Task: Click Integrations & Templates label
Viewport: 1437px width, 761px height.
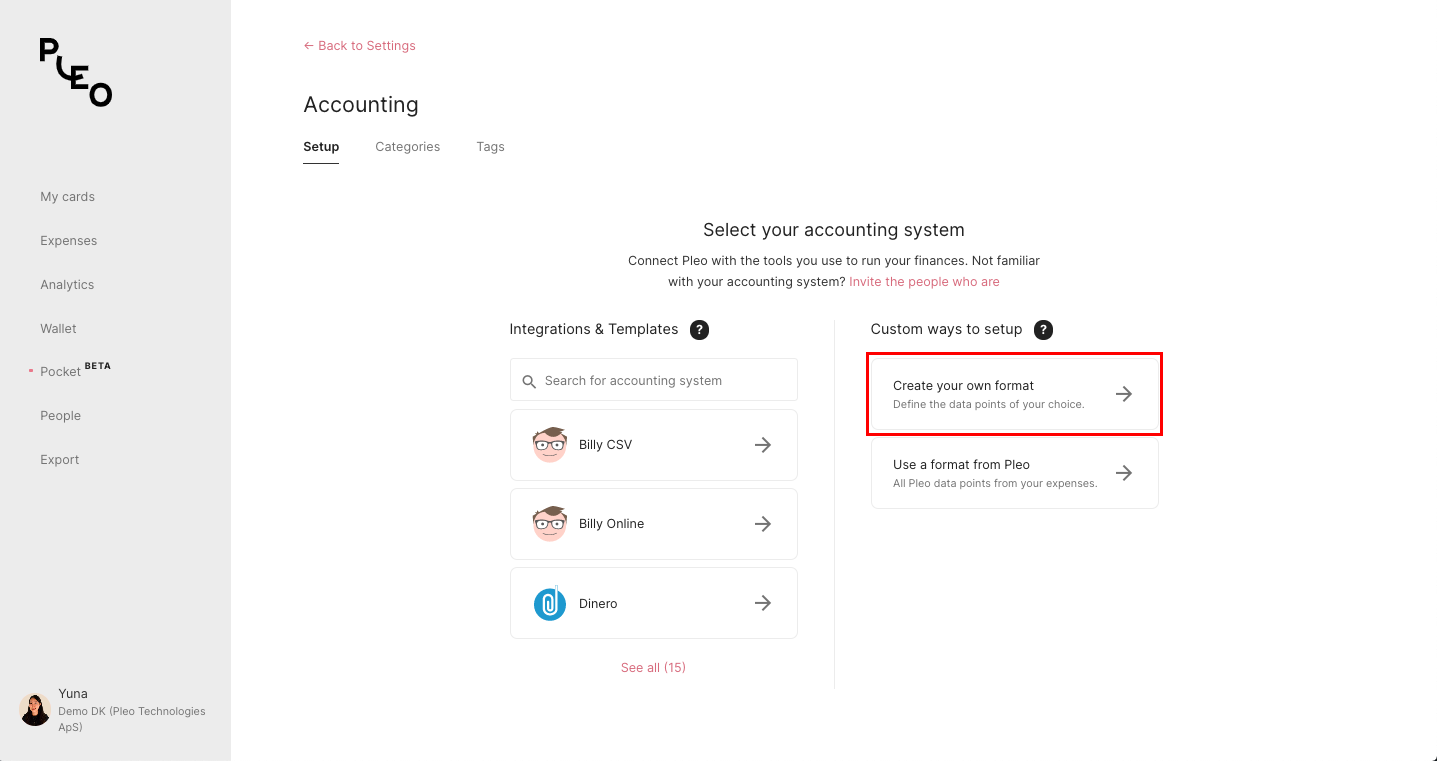Action: (x=594, y=329)
